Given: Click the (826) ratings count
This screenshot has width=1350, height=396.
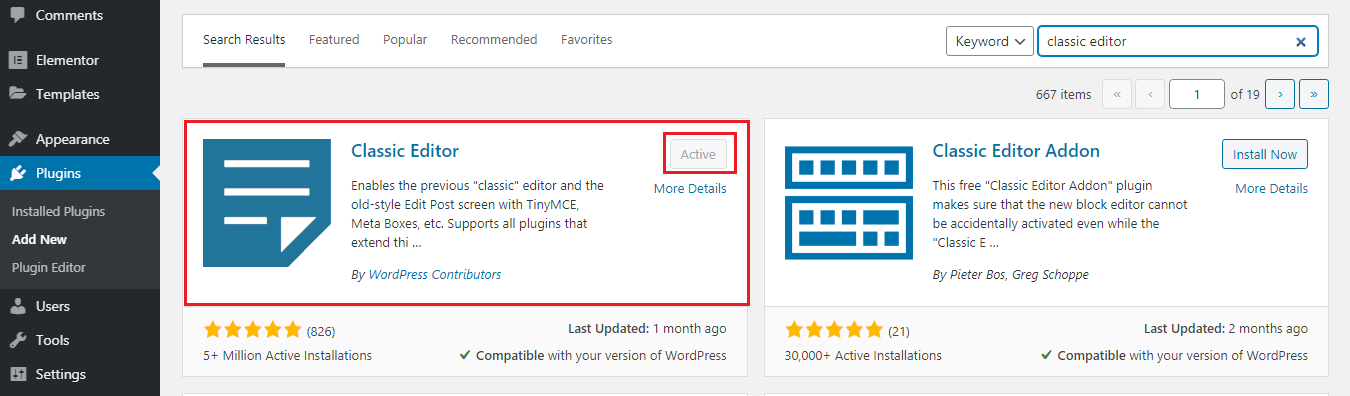Looking at the screenshot, I should 321,330.
